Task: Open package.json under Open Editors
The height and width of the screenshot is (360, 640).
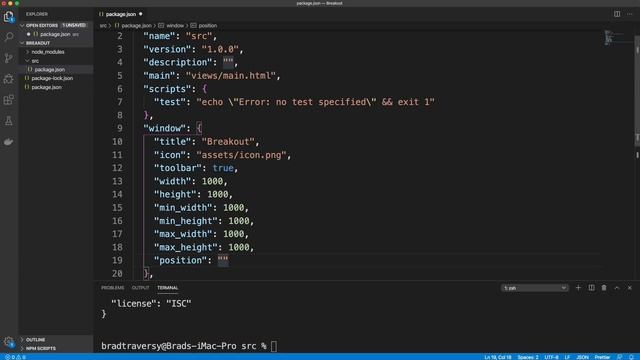Action: tap(55, 34)
